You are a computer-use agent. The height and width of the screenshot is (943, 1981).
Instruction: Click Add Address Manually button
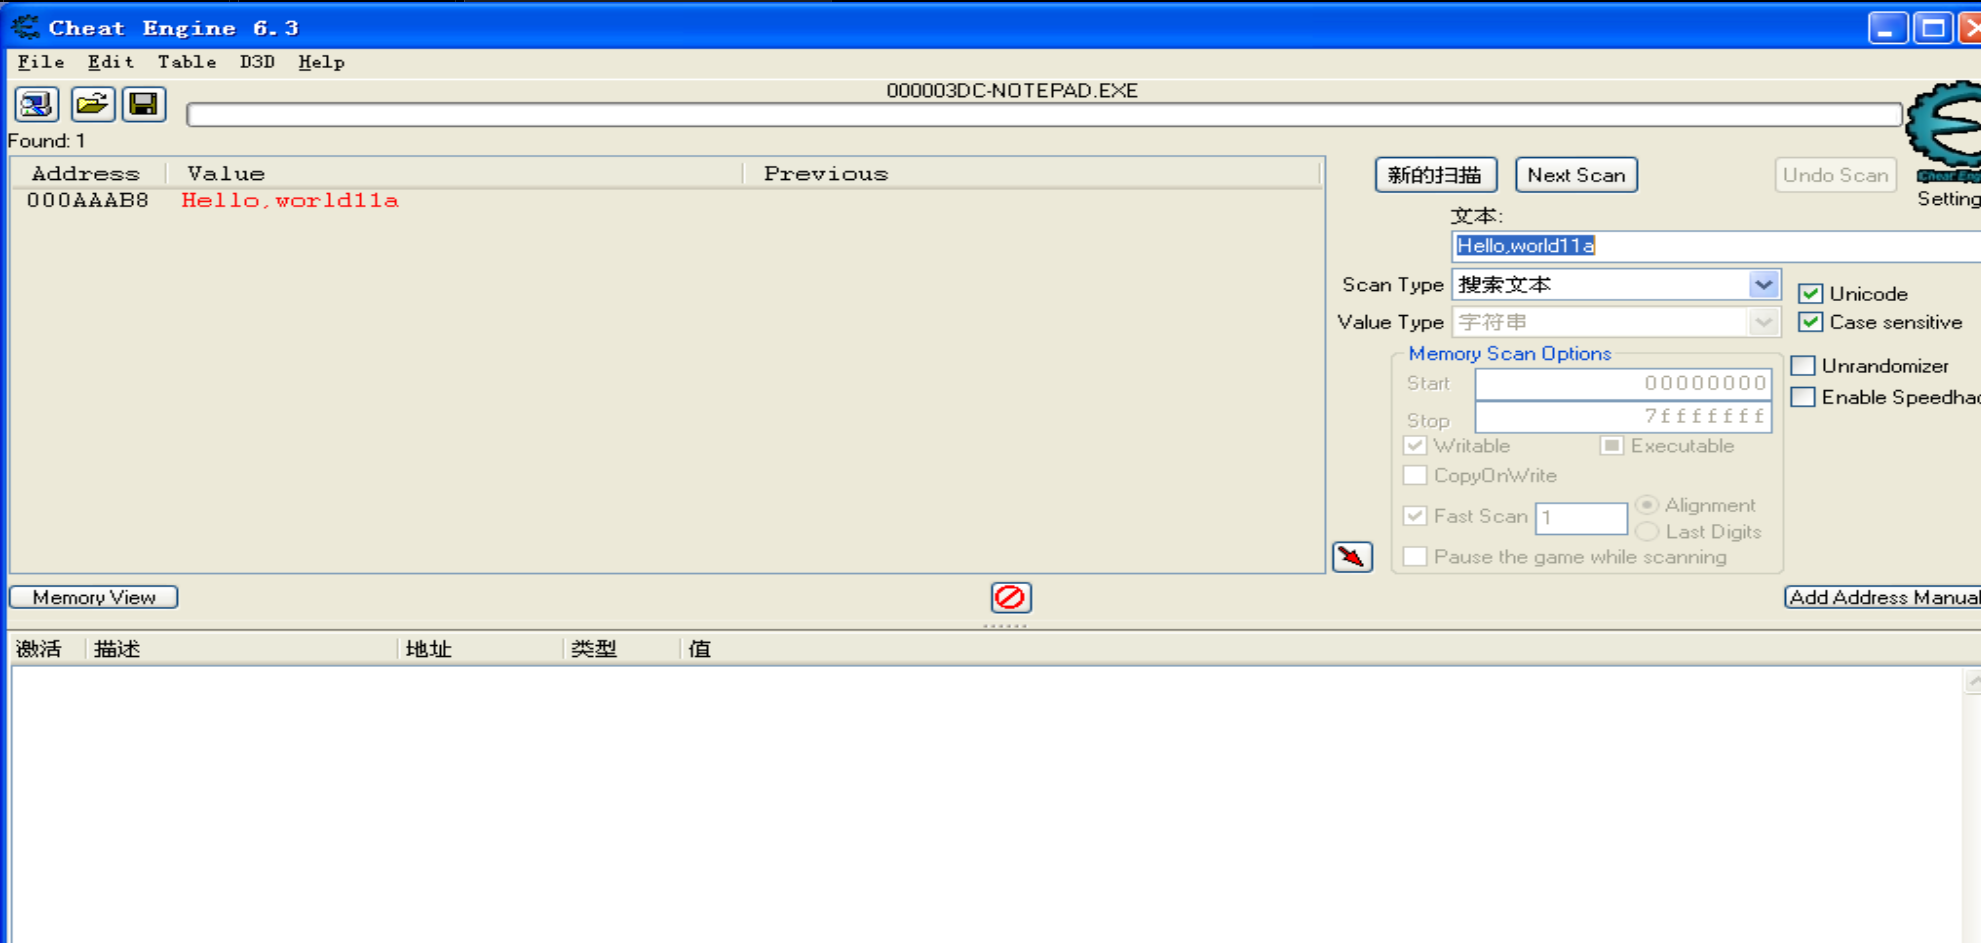(x=1883, y=597)
